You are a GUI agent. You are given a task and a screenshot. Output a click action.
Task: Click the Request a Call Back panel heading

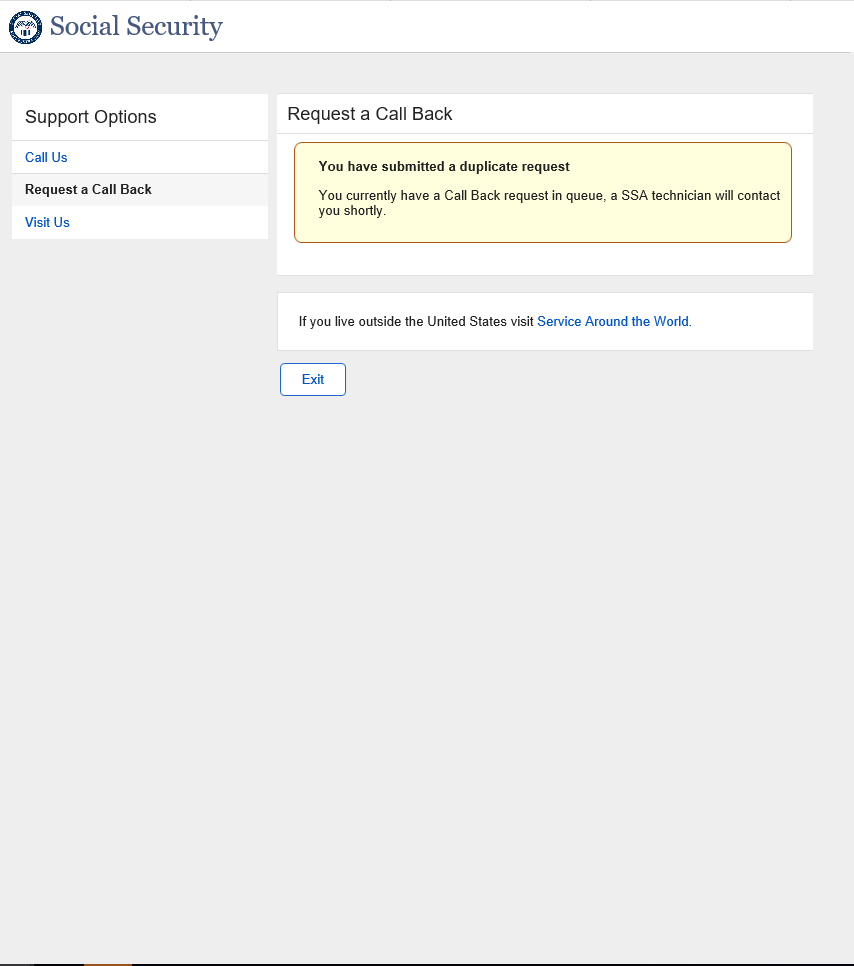370,114
